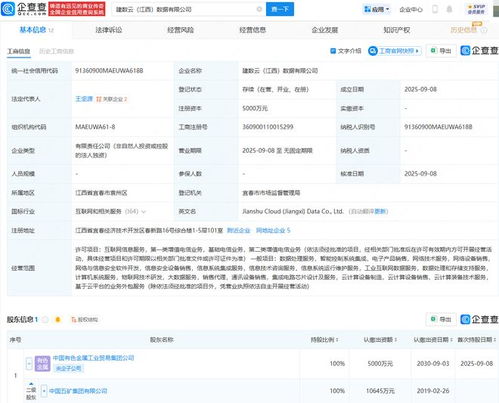Open notifications bell in header
This screenshot has height=403, width=499.
449,9
